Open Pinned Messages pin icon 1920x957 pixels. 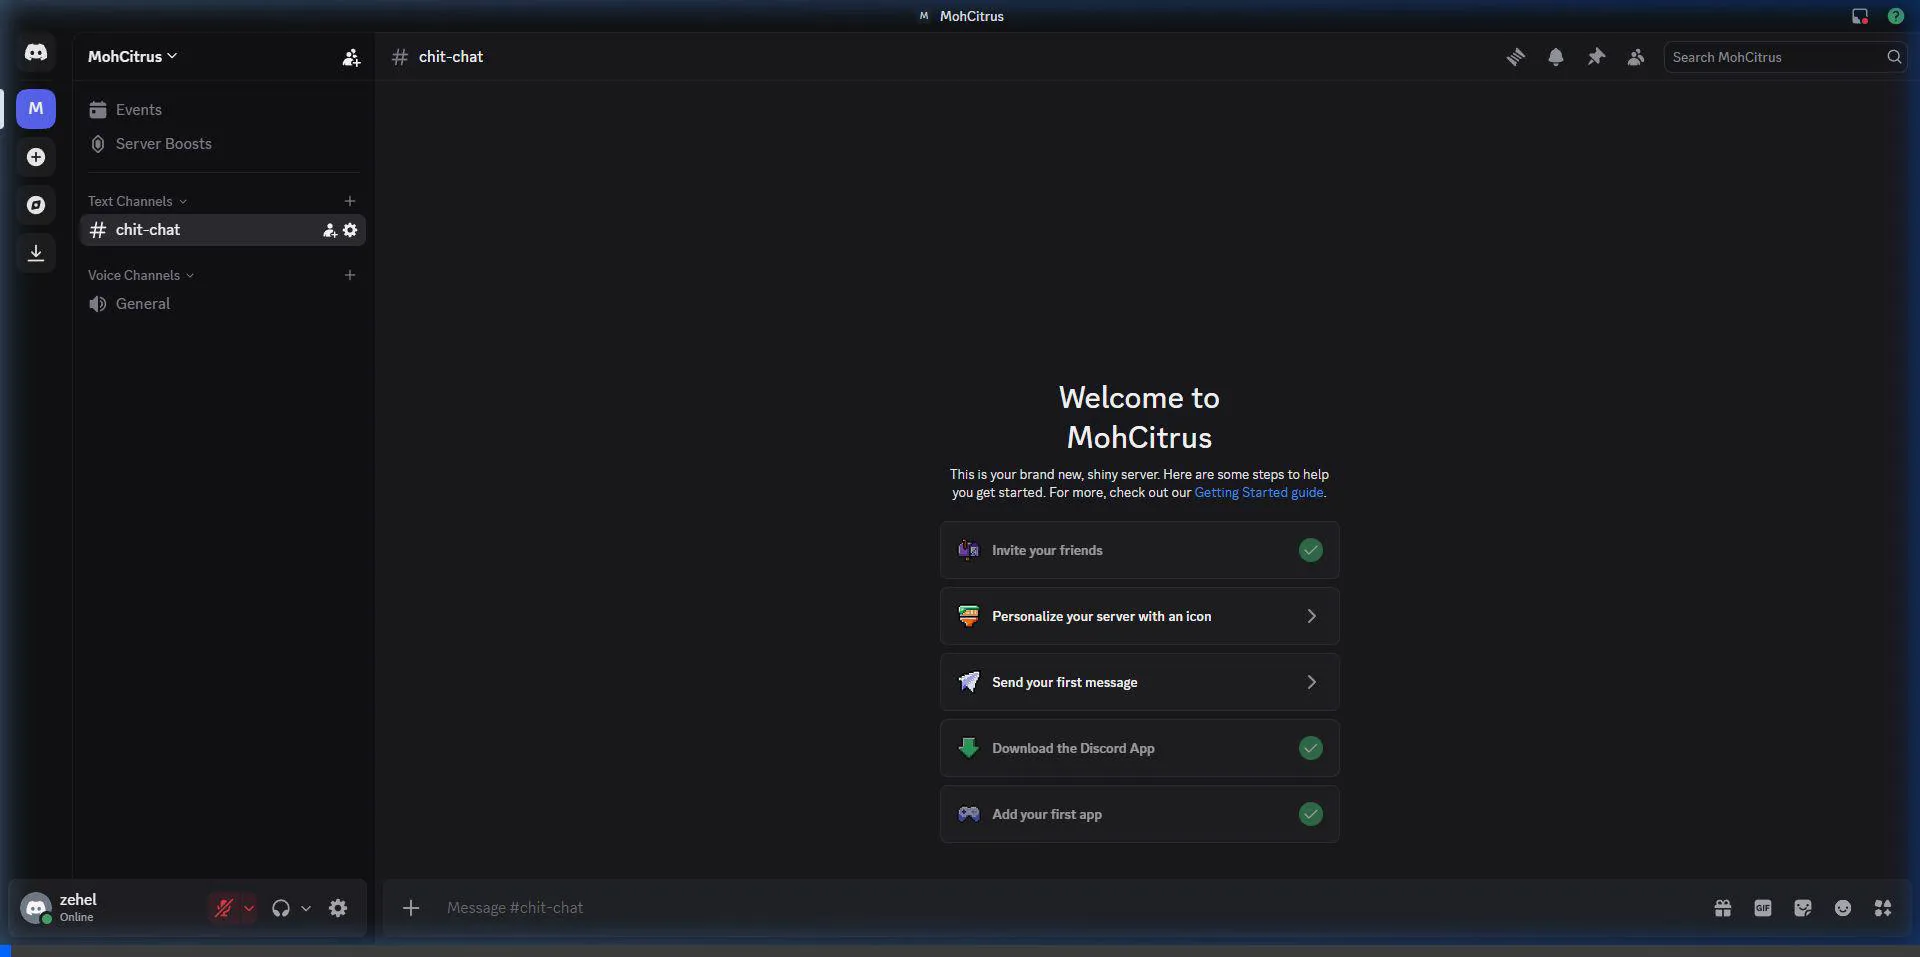click(x=1596, y=57)
